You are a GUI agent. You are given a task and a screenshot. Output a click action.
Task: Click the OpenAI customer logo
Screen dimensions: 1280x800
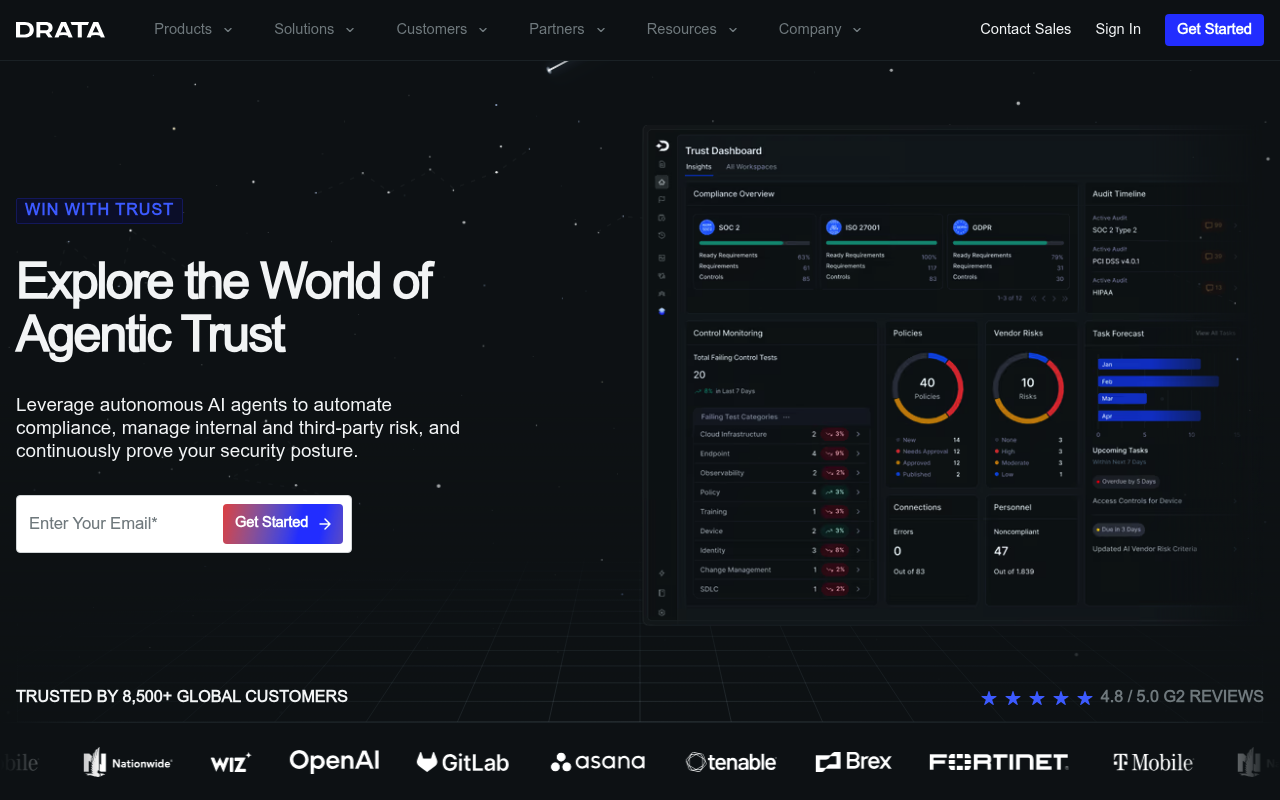[x=334, y=761]
